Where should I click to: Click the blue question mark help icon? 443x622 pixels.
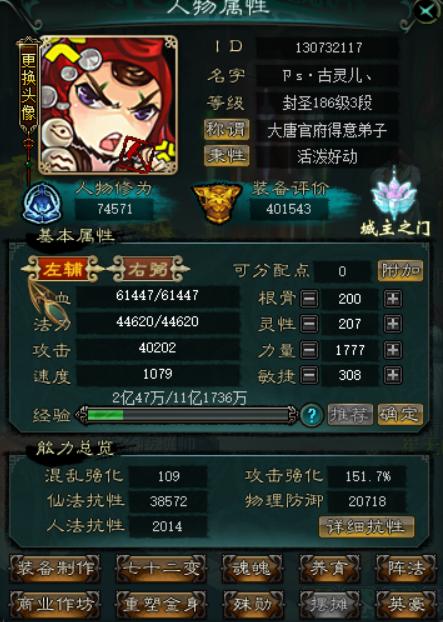coord(312,415)
